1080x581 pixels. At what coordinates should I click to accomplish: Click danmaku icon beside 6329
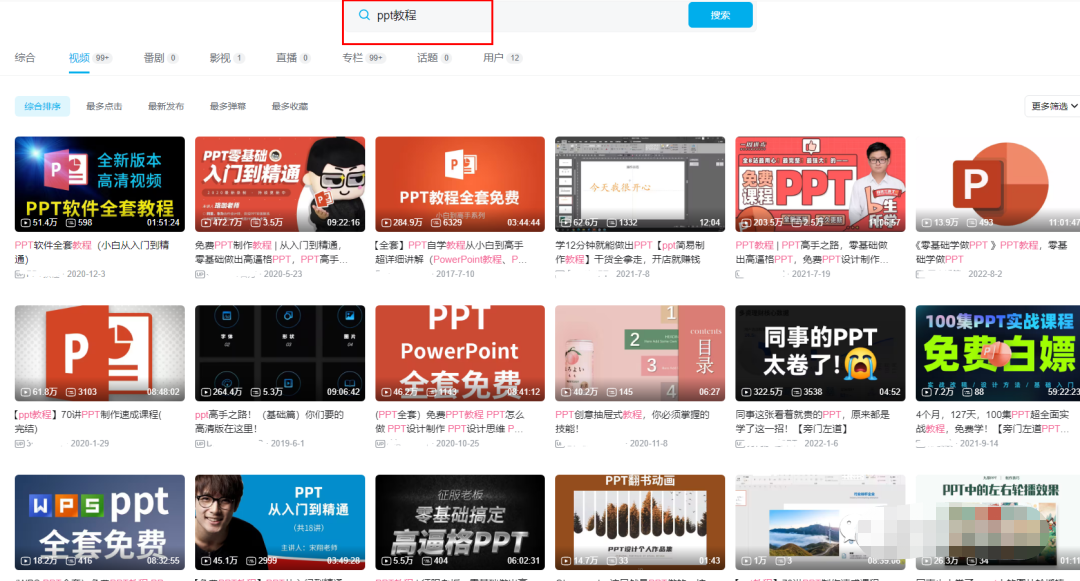(435, 223)
